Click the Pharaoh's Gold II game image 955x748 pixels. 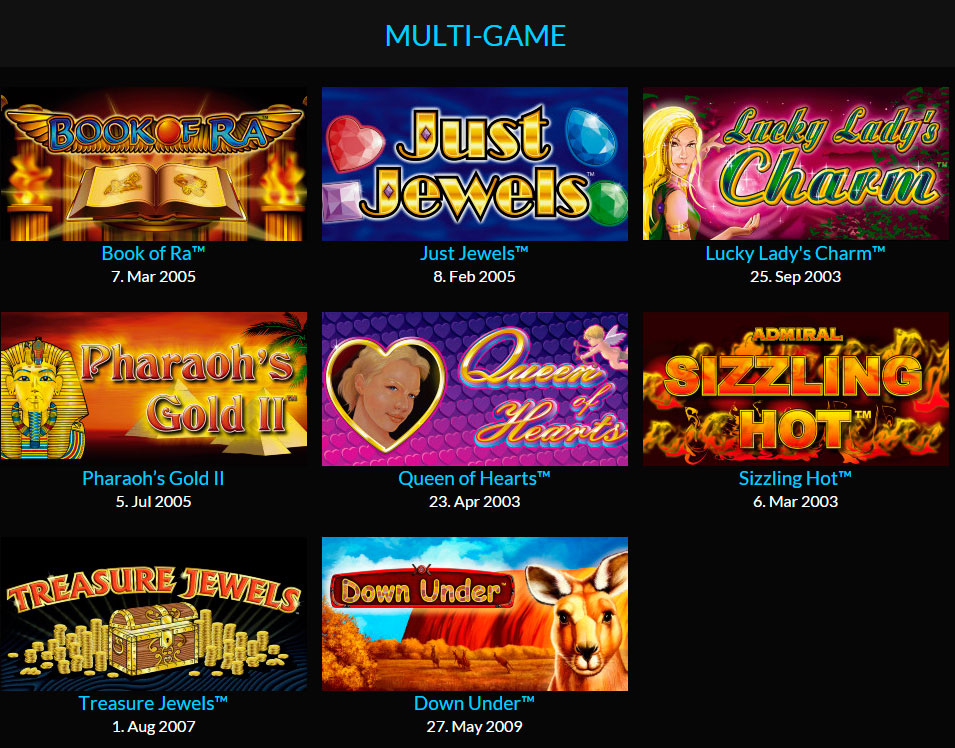pos(153,389)
